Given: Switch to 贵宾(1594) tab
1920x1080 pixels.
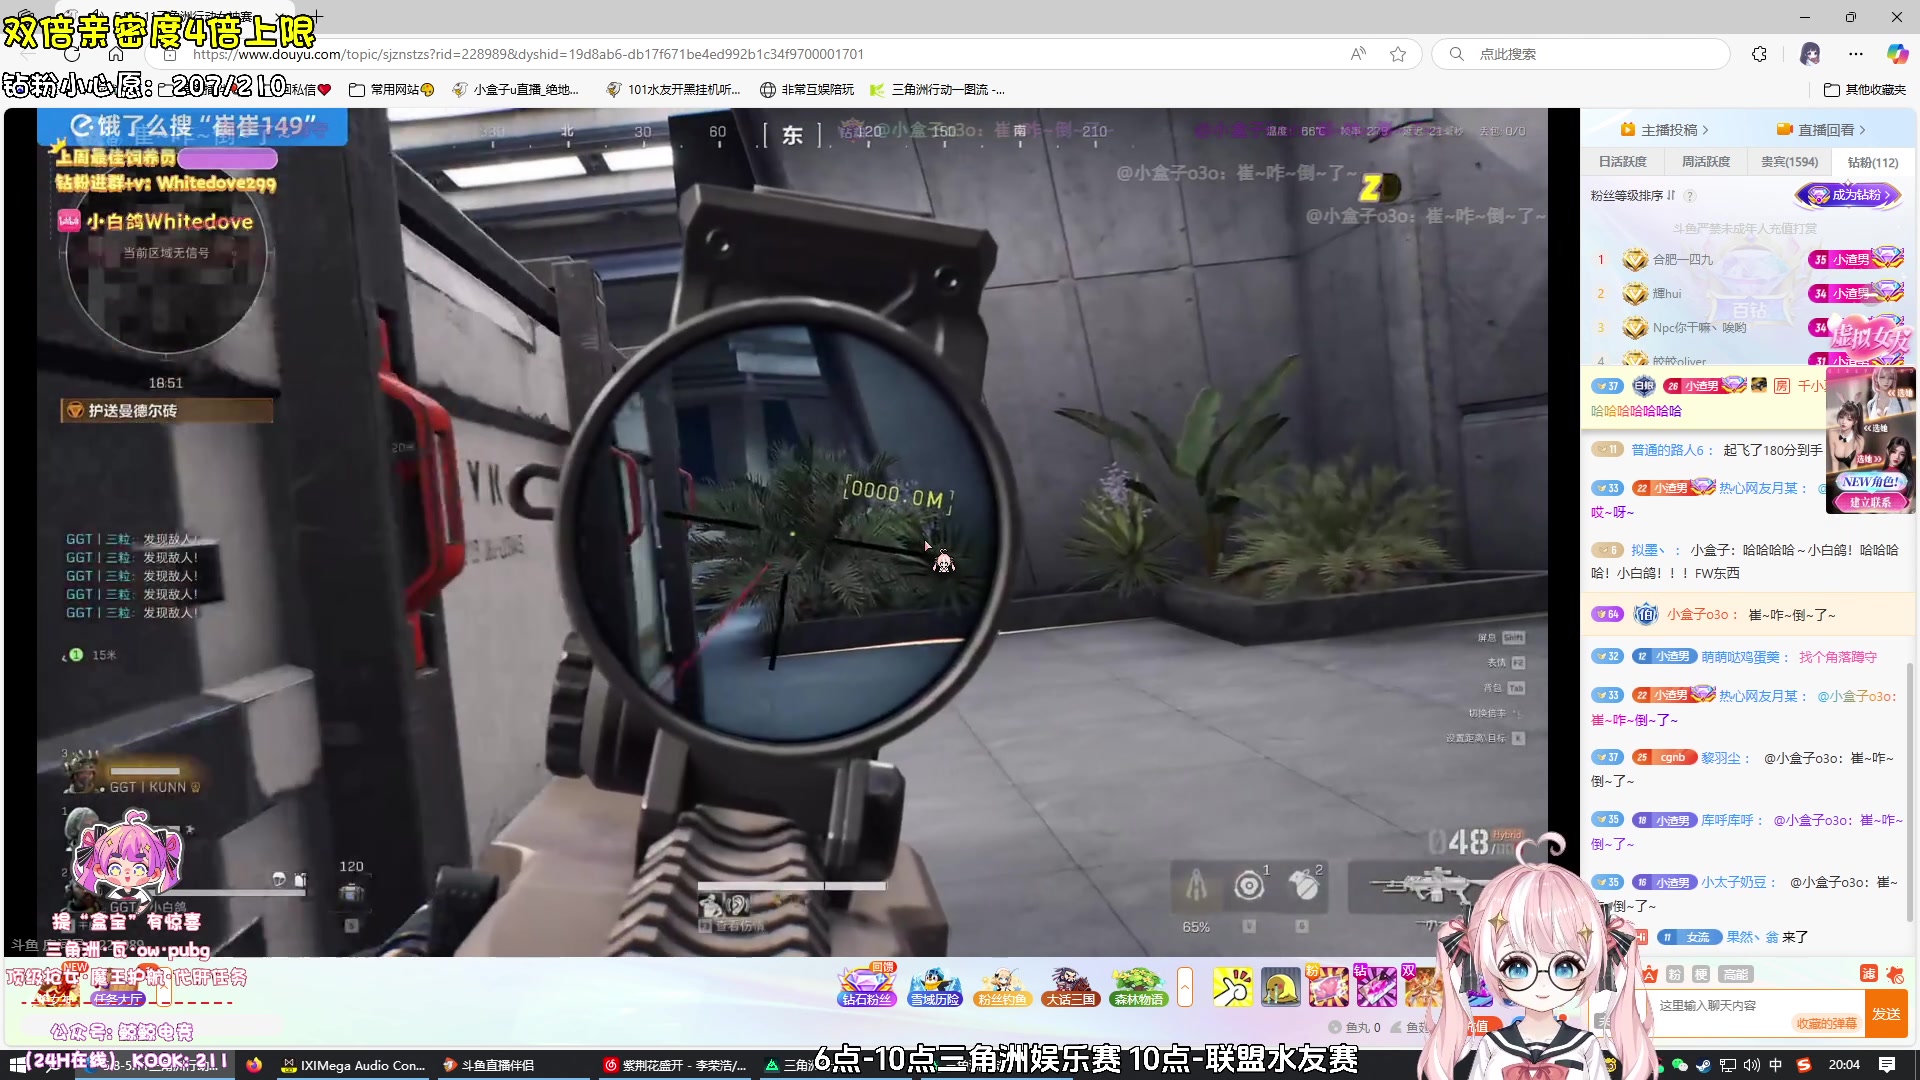Looking at the screenshot, I should pyautogui.click(x=1790, y=162).
